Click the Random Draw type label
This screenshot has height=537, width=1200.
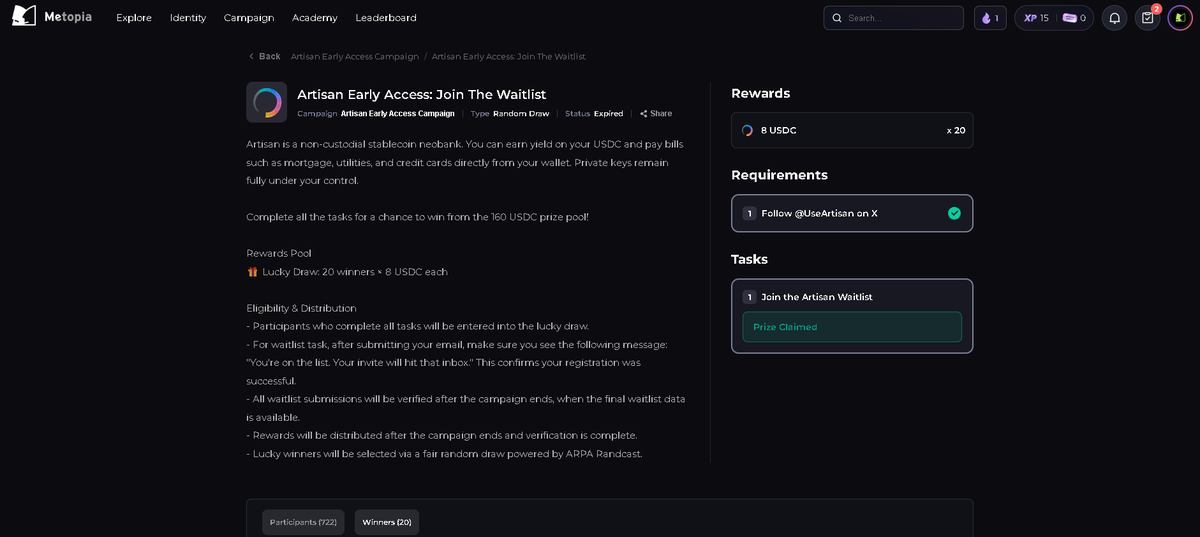pyautogui.click(x=521, y=114)
